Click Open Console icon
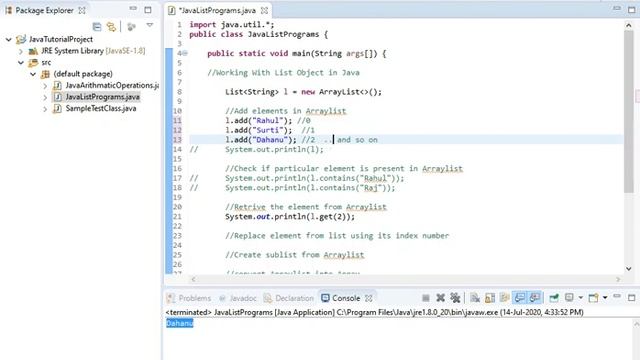Viewport: 640px width, 360px height. click(593, 298)
